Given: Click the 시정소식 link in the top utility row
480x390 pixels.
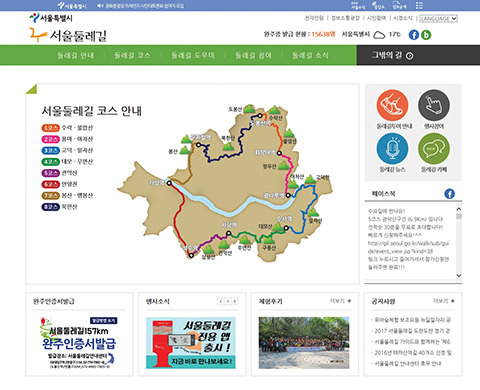Looking at the screenshot, I should click(403, 18).
